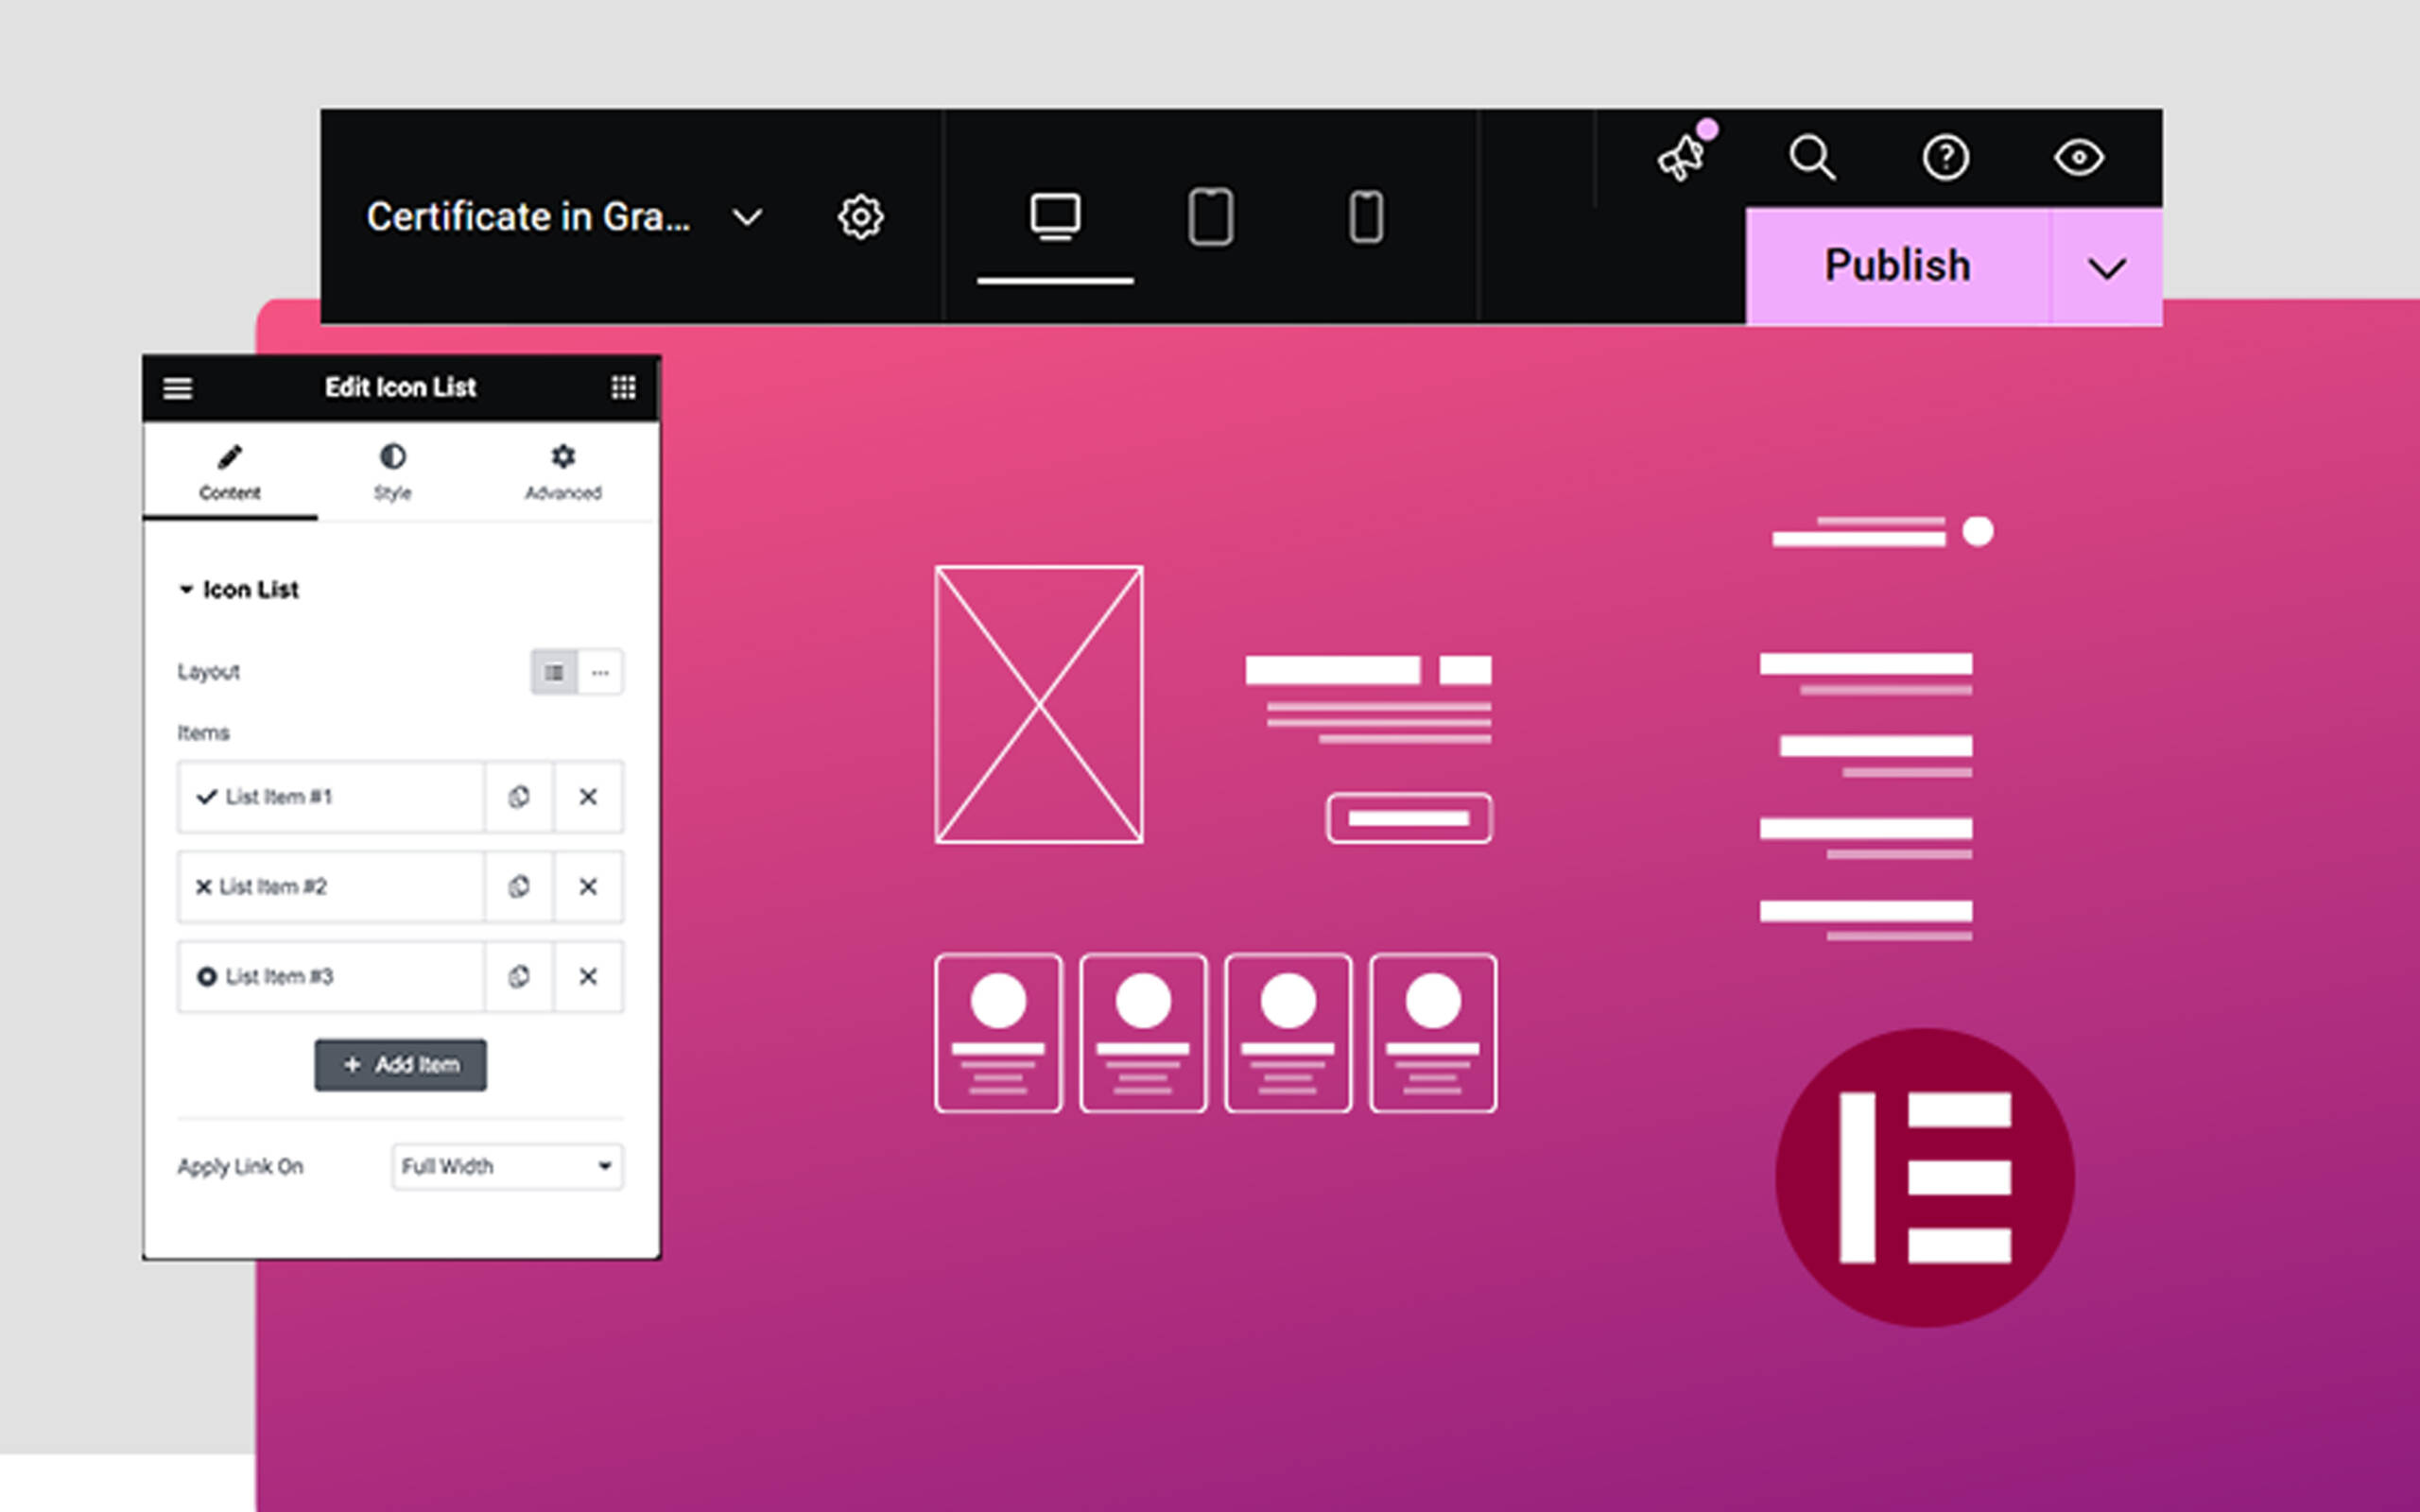Expand the document title dropdown chevron

pyautogui.click(x=747, y=217)
